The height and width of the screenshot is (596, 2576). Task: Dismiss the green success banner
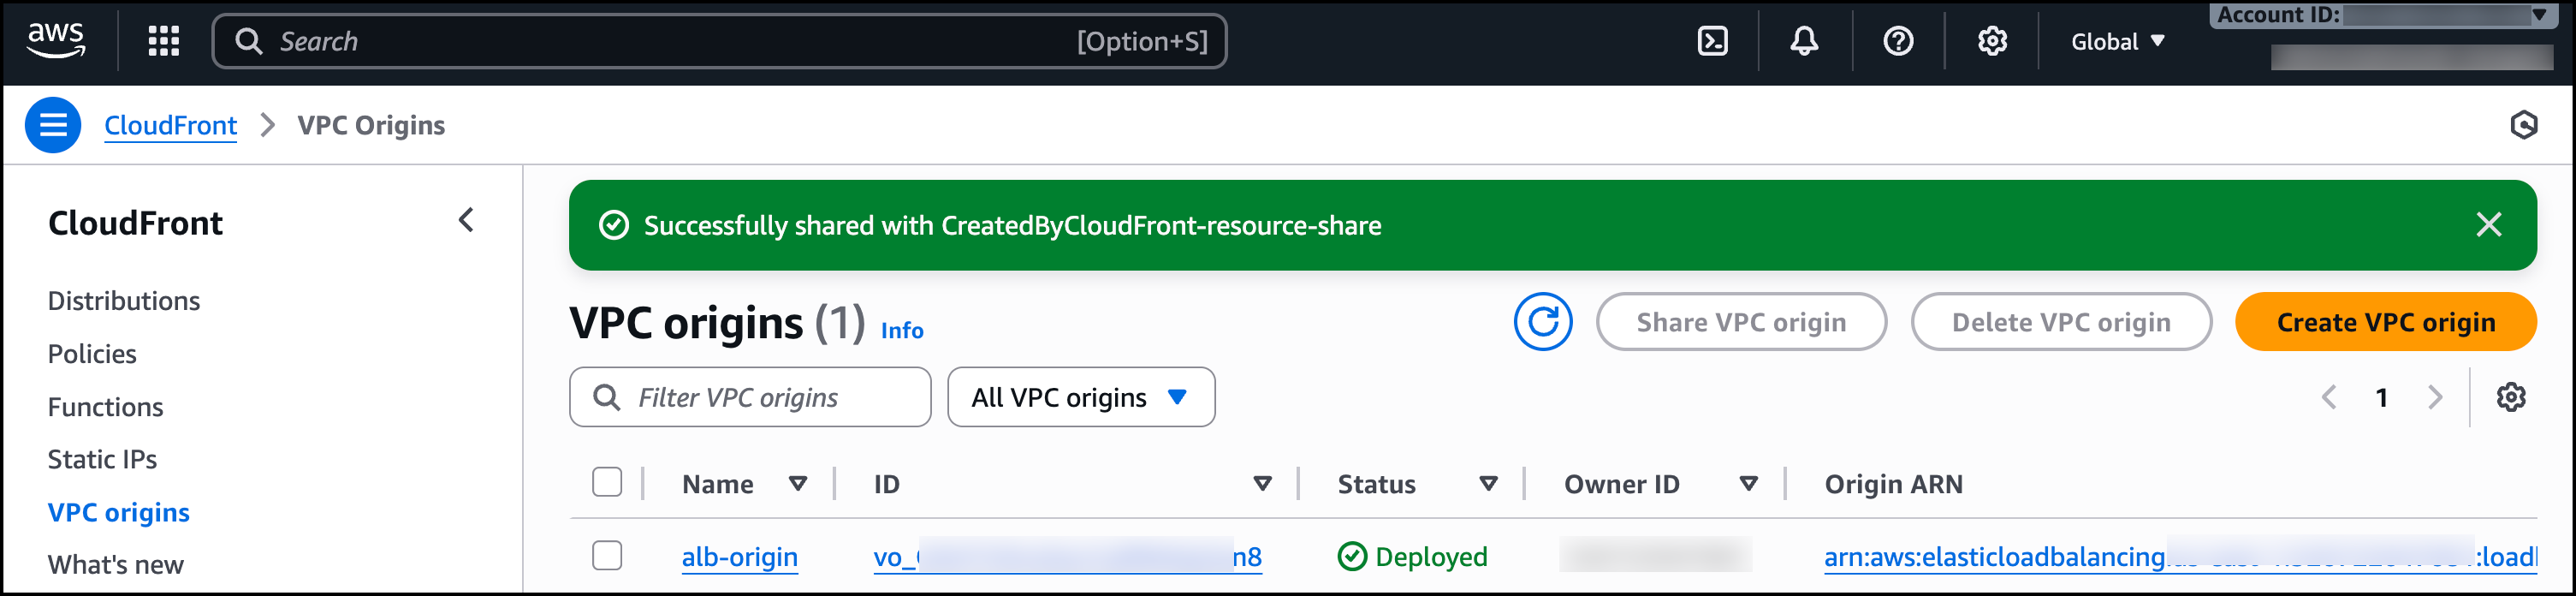2488,225
